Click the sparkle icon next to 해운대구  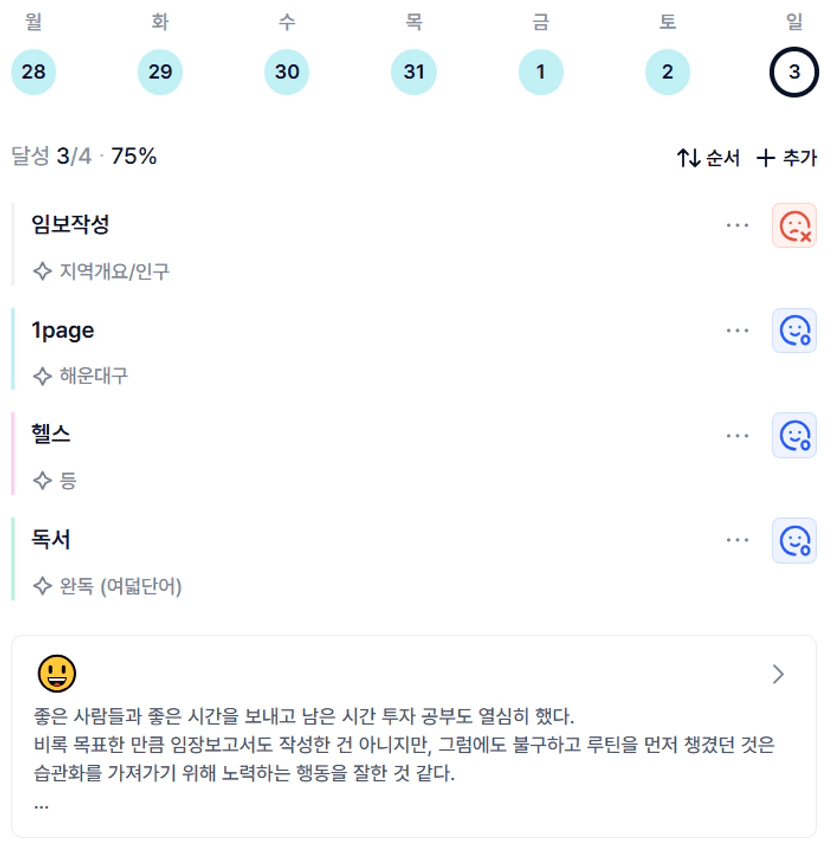tap(43, 376)
